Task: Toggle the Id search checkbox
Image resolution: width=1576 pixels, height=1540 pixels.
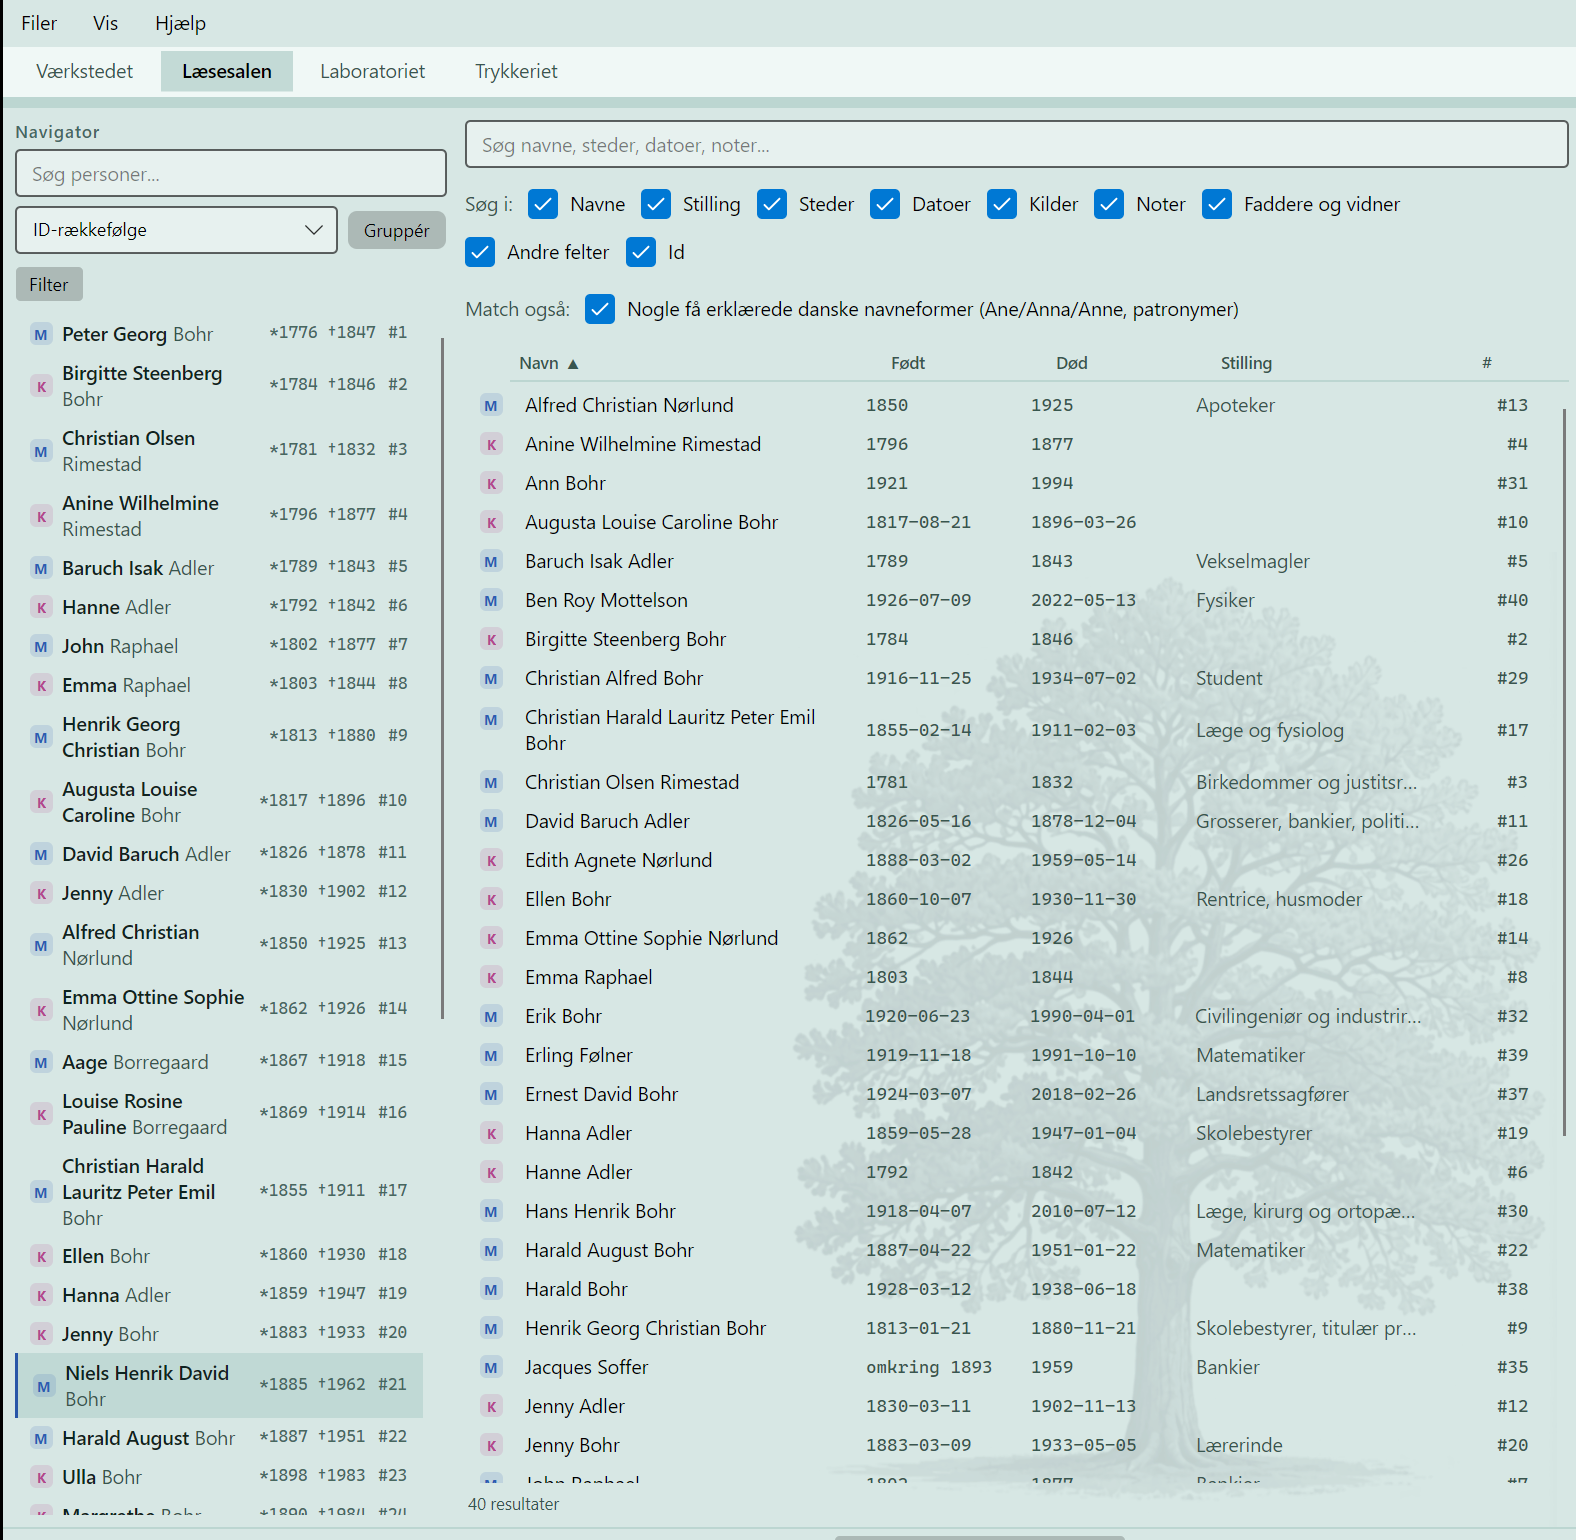Action: click(x=641, y=252)
